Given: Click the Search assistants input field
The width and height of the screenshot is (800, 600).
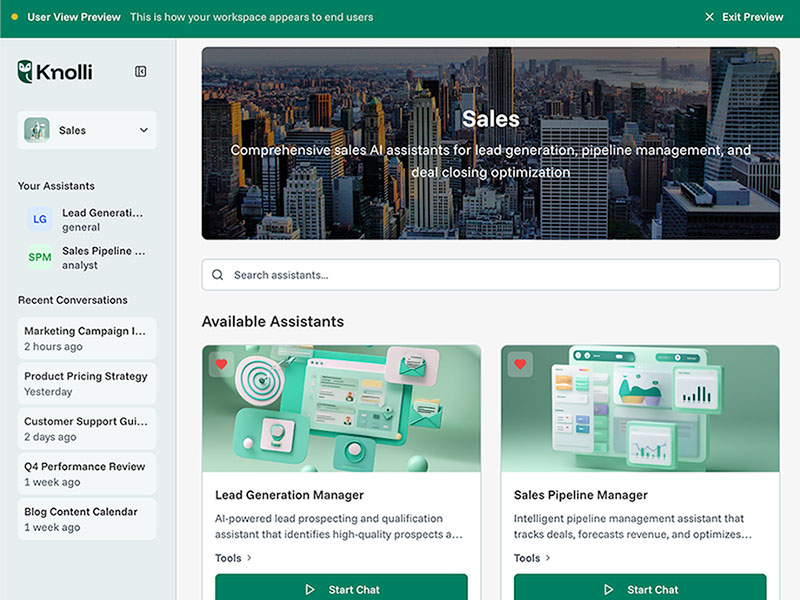Looking at the screenshot, I should pyautogui.click(x=491, y=275).
